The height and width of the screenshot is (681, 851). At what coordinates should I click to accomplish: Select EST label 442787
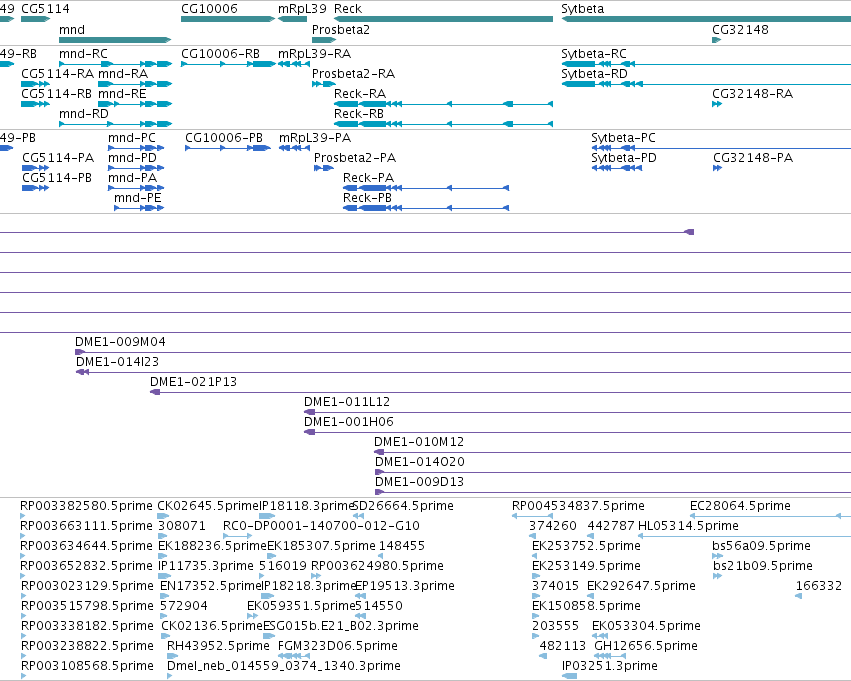pos(611,526)
